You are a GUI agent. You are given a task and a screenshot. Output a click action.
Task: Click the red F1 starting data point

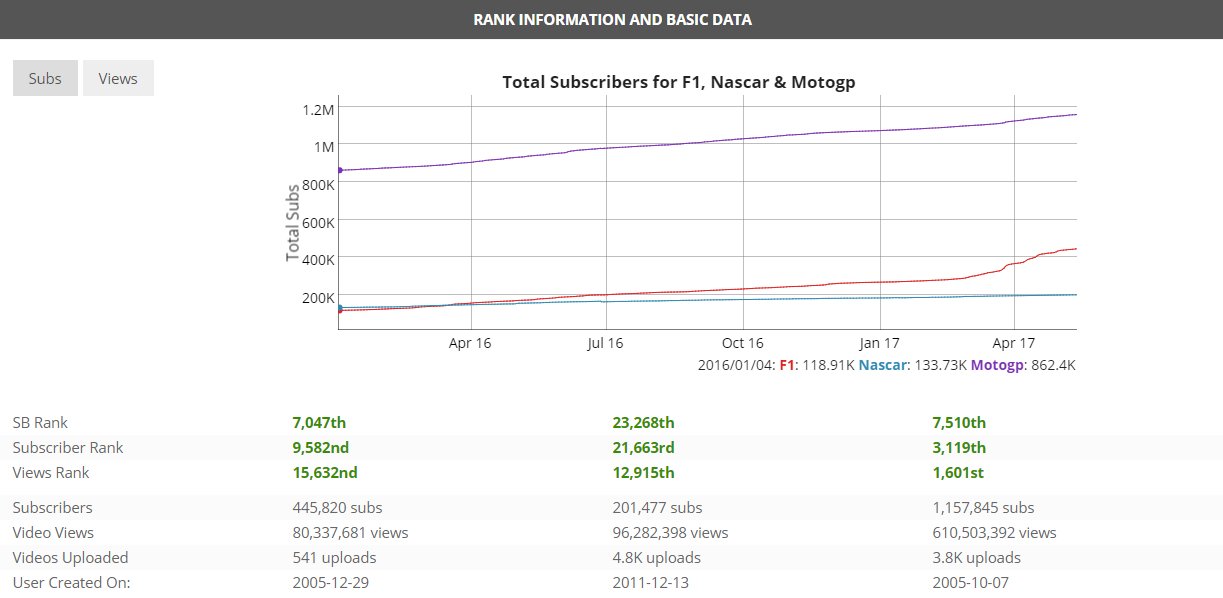[340, 311]
